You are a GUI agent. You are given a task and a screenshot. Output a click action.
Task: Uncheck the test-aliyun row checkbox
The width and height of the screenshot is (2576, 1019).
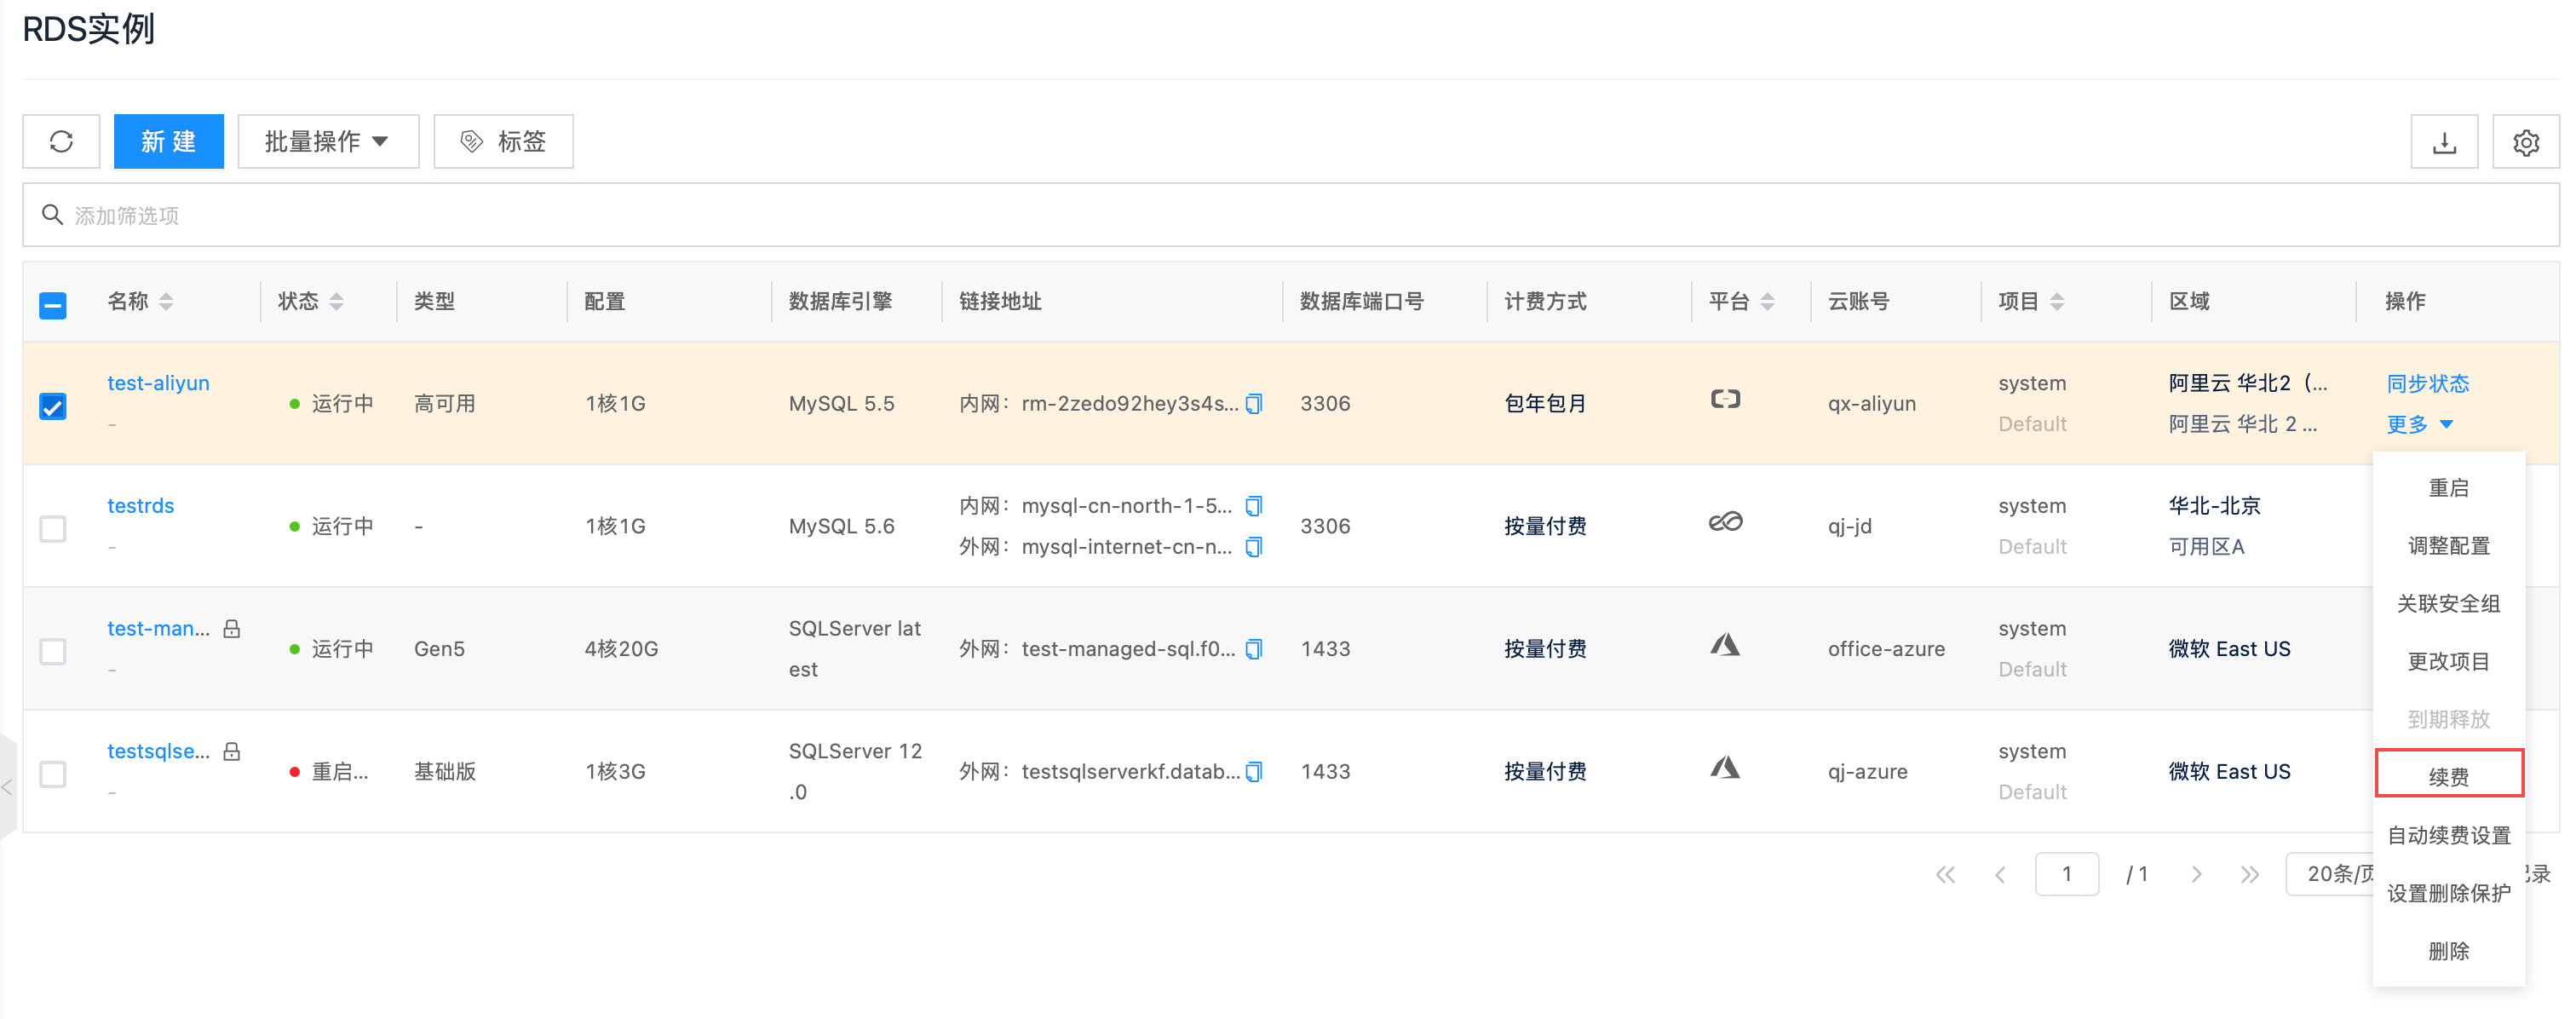tap(53, 406)
